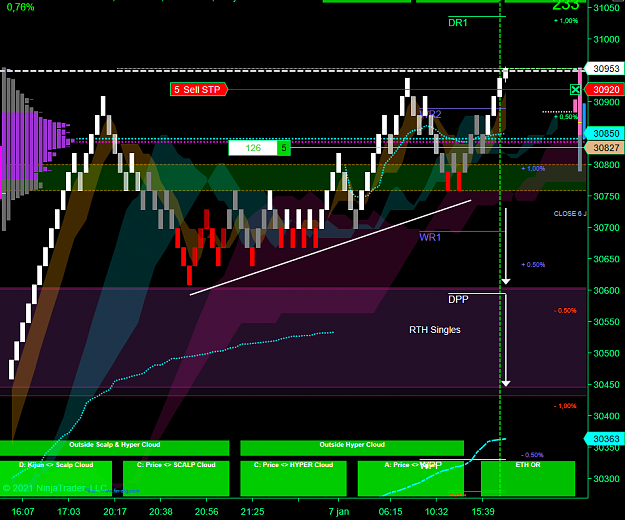Click the green quantity box showing 5
625x520 pixels.
(x=284, y=148)
